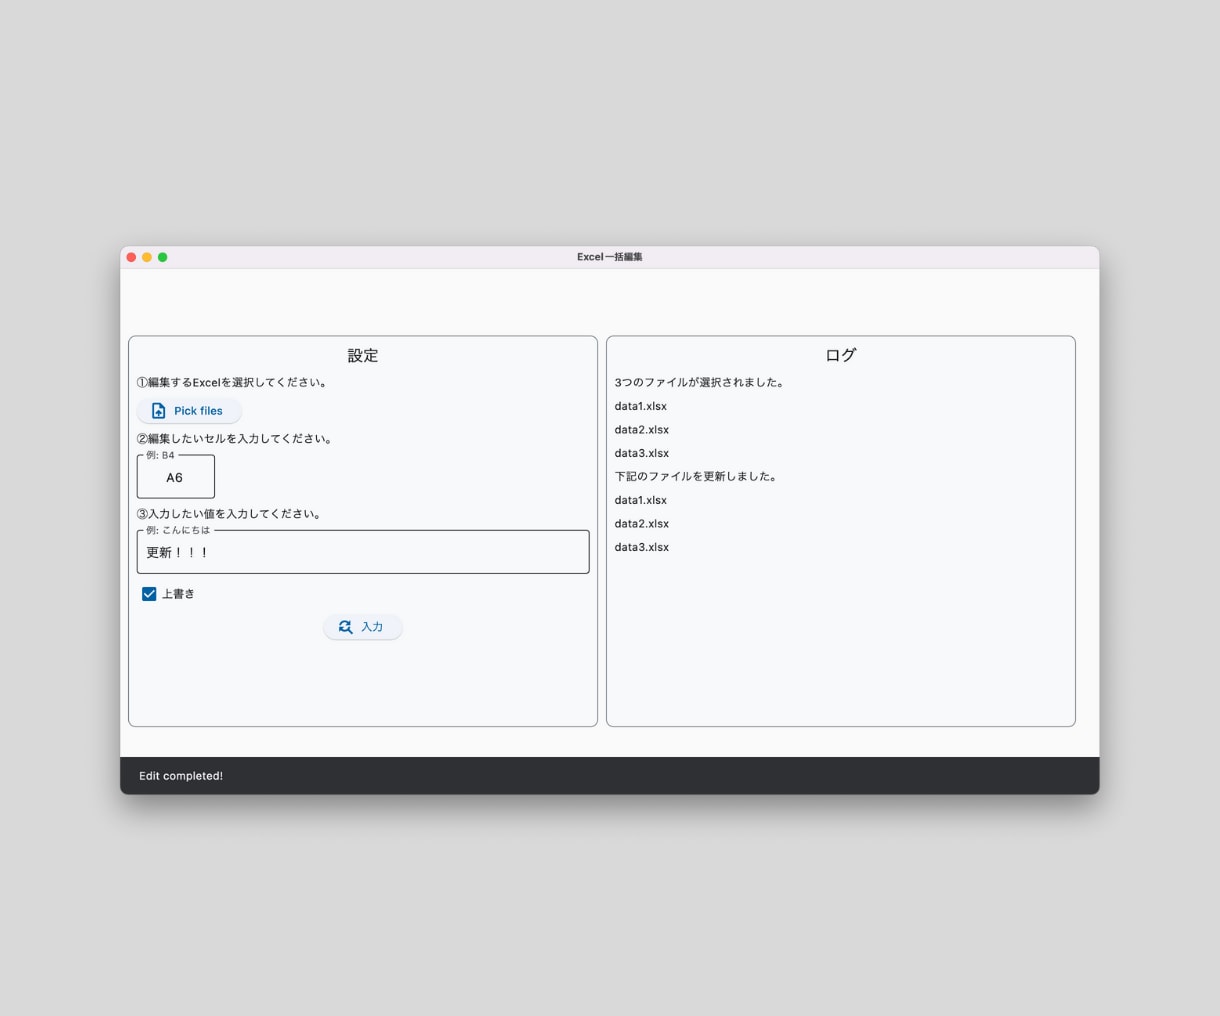
Task: Click the refresh icon on the 入力 button
Action: [346, 627]
